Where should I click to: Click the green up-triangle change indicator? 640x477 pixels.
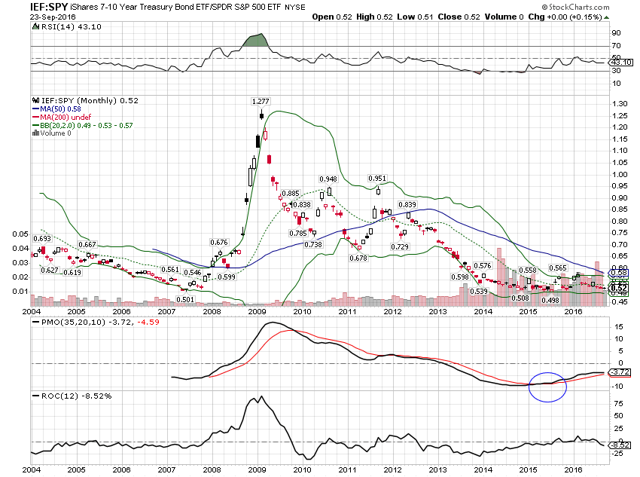607,18
